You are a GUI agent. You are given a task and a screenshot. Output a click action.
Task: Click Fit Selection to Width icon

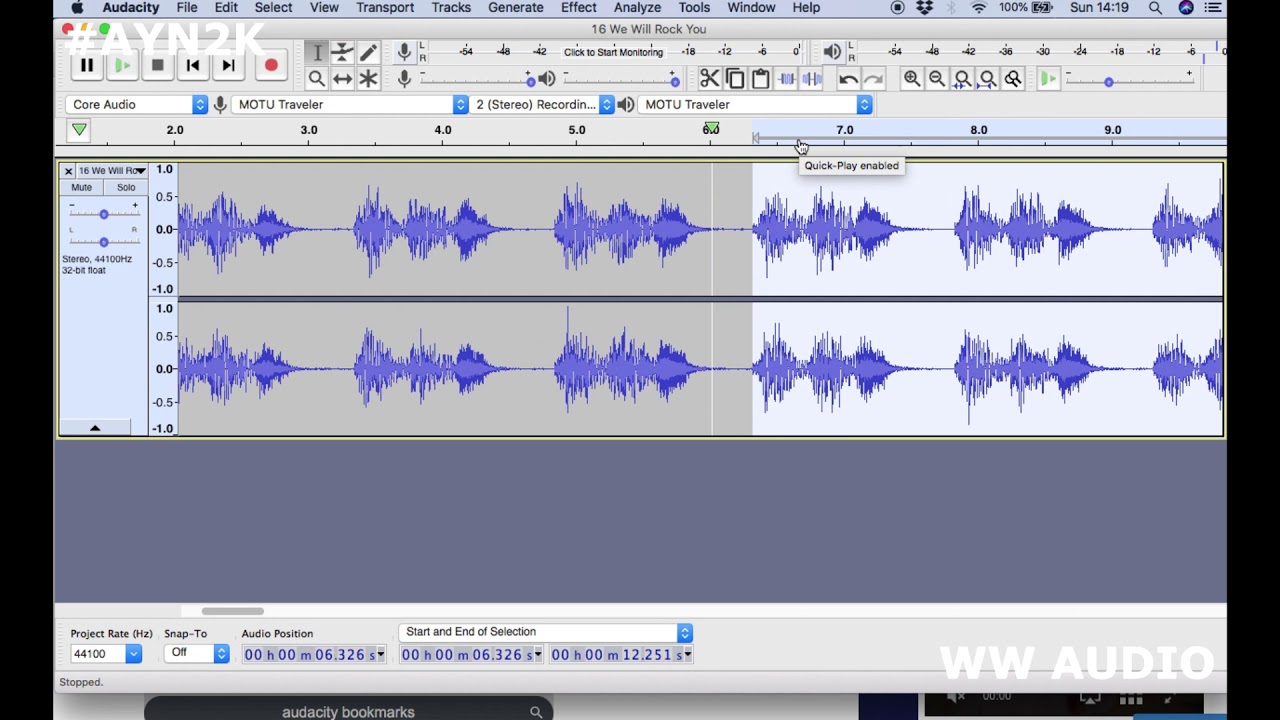963,79
